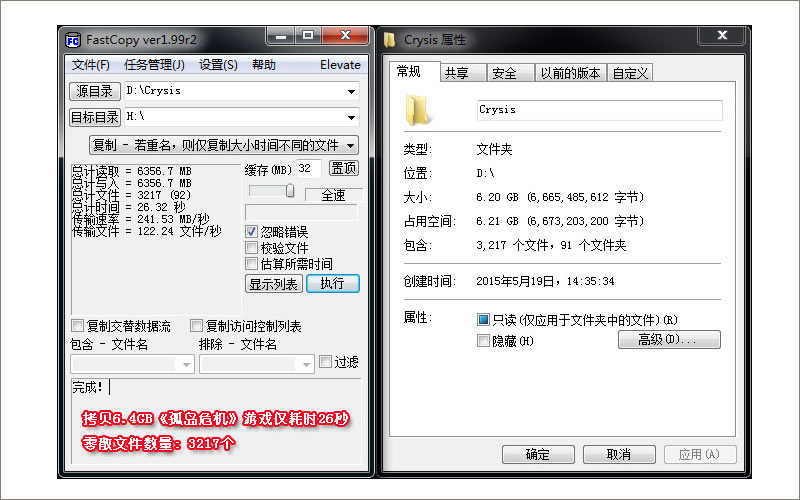
Task: Minimize the FastCopy window
Action: point(280,36)
